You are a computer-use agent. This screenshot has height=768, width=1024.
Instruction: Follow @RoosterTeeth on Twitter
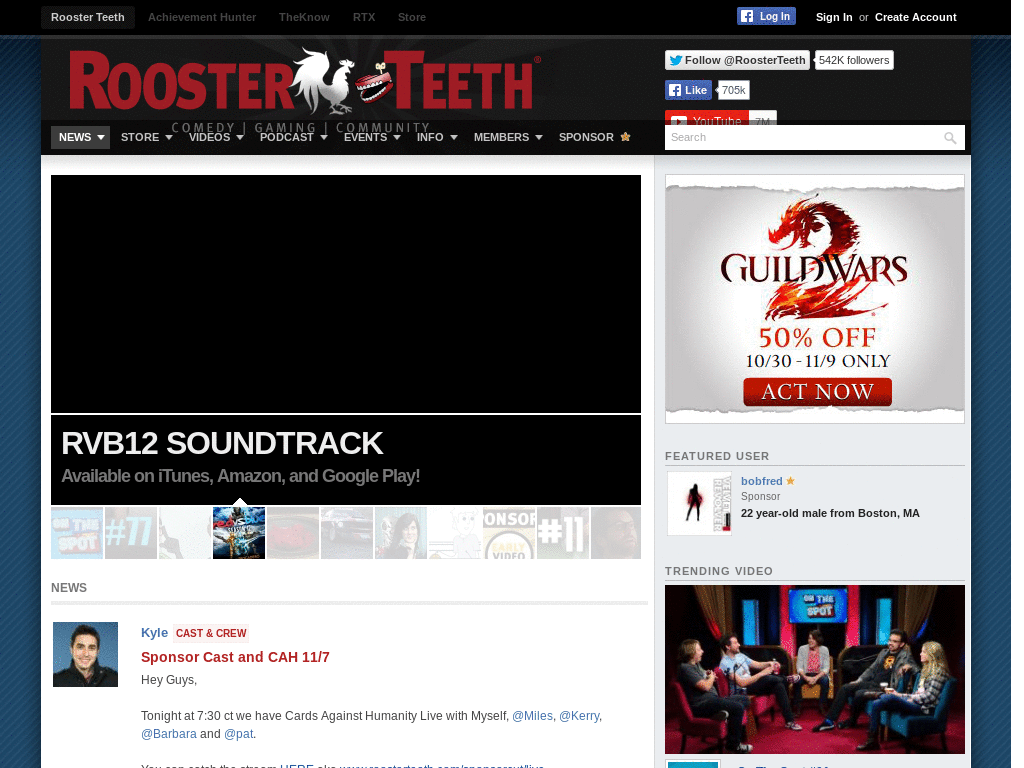pyautogui.click(x=737, y=60)
